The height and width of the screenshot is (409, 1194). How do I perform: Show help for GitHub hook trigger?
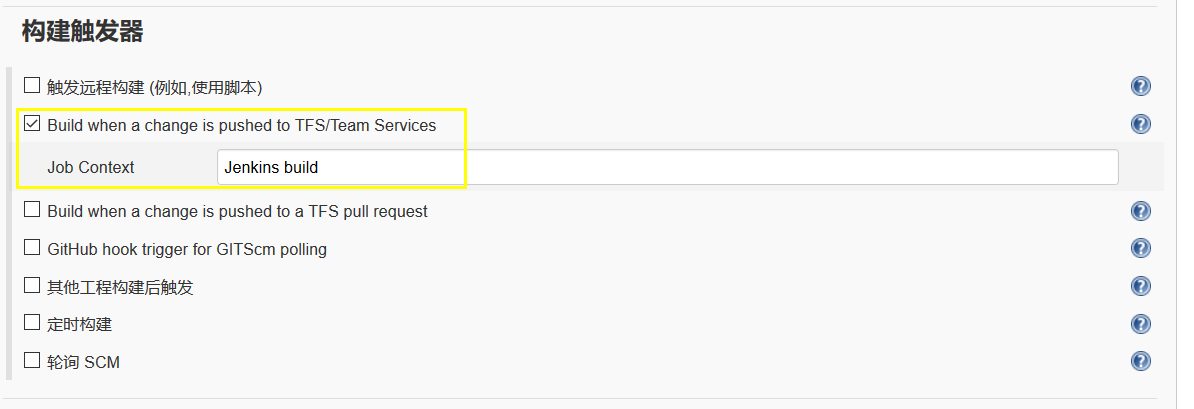[x=1141, y=248]
